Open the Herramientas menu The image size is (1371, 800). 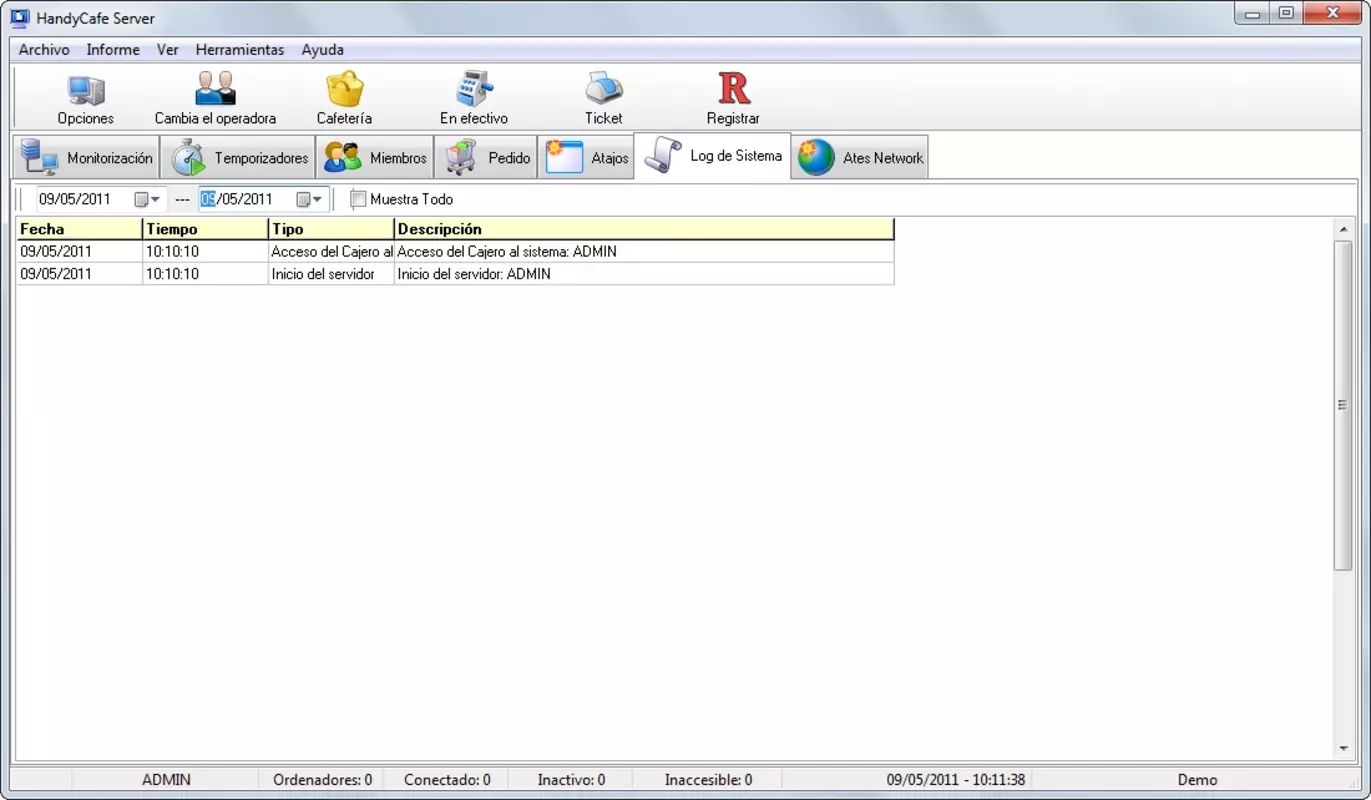240,49
